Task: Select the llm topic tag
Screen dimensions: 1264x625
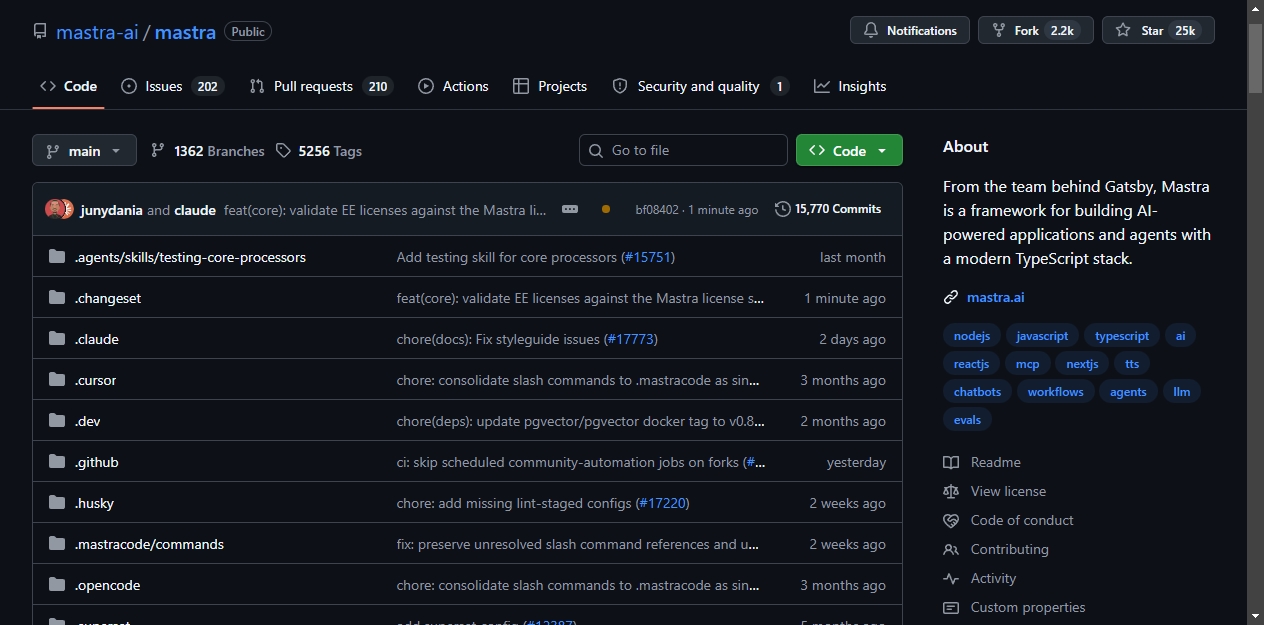Action: coord(1182,392)
